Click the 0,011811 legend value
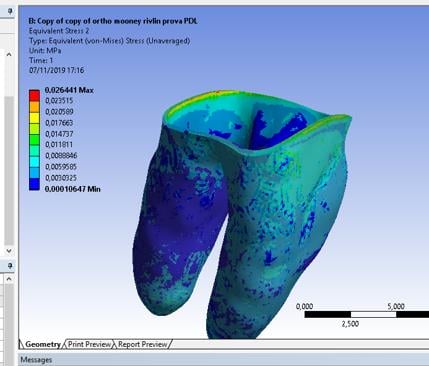 tap(59, 145)
